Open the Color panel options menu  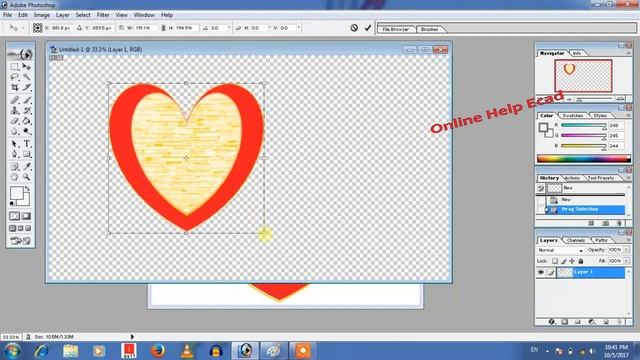629,116
